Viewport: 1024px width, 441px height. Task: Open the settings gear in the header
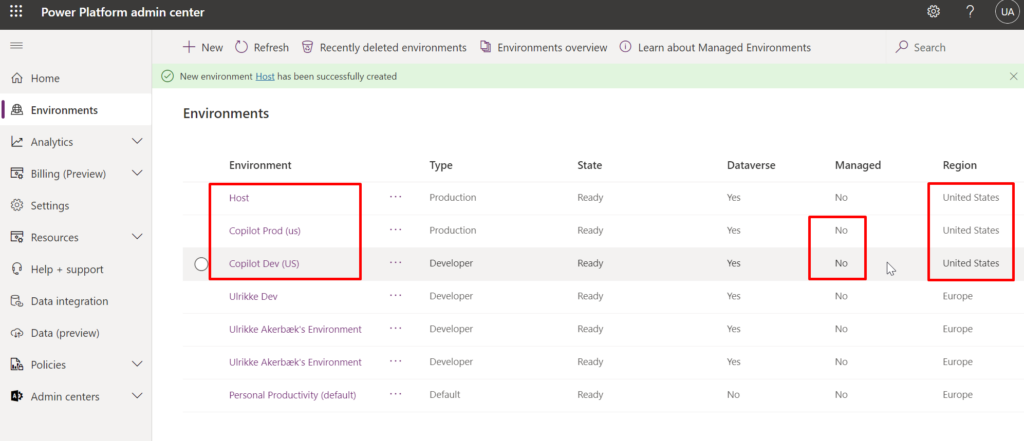click(933, 12)
